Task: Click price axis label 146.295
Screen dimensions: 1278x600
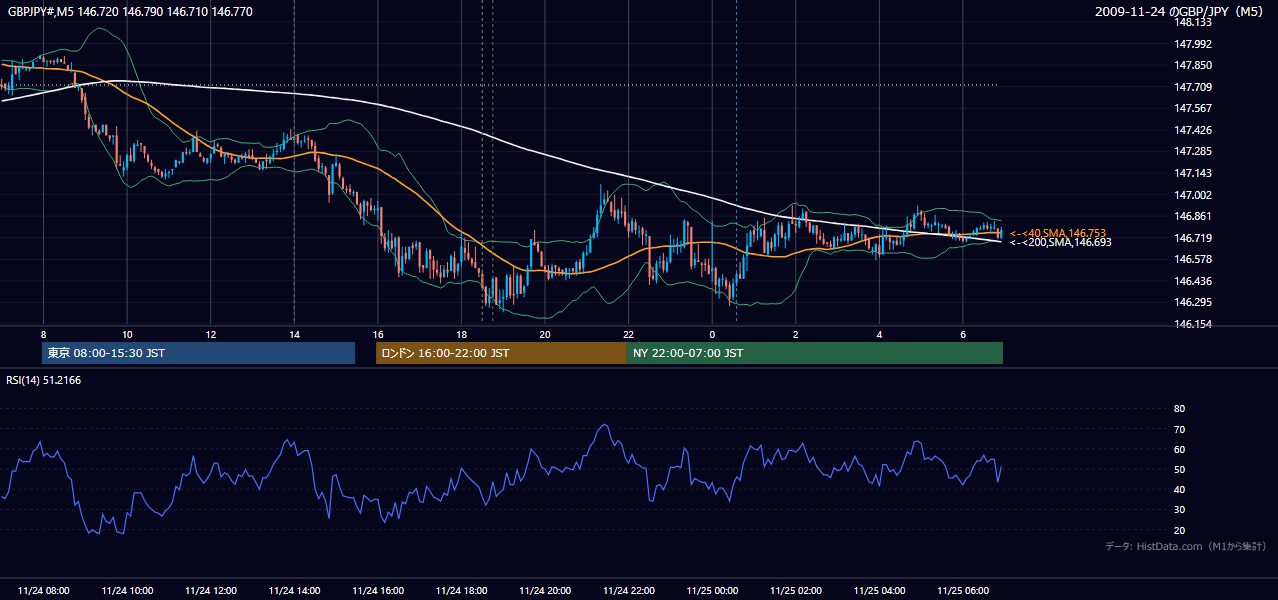Action: point(1193,302)
